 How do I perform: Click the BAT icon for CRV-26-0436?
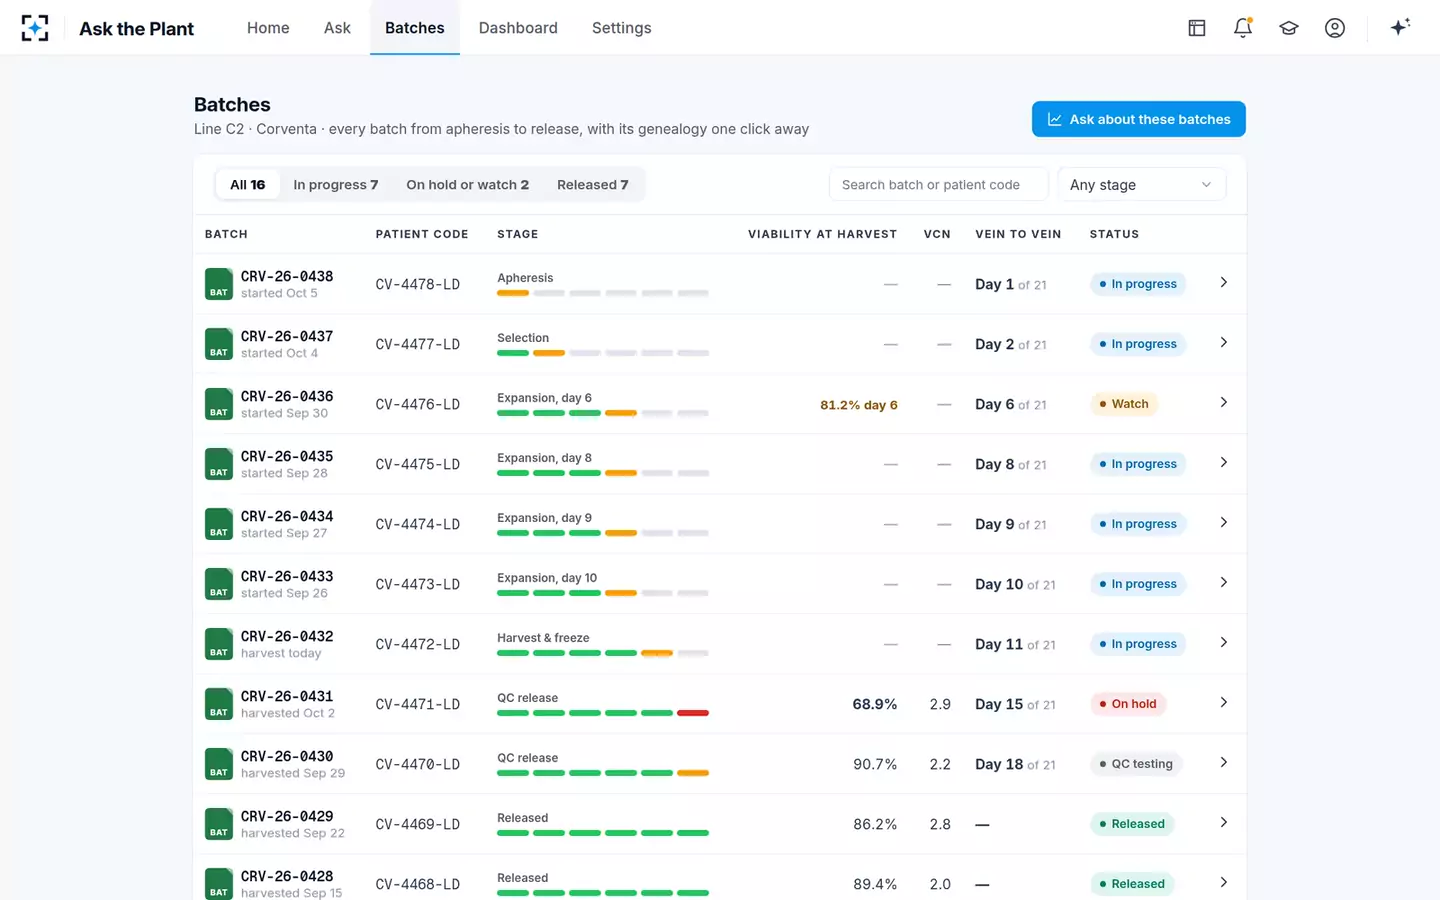219,404
